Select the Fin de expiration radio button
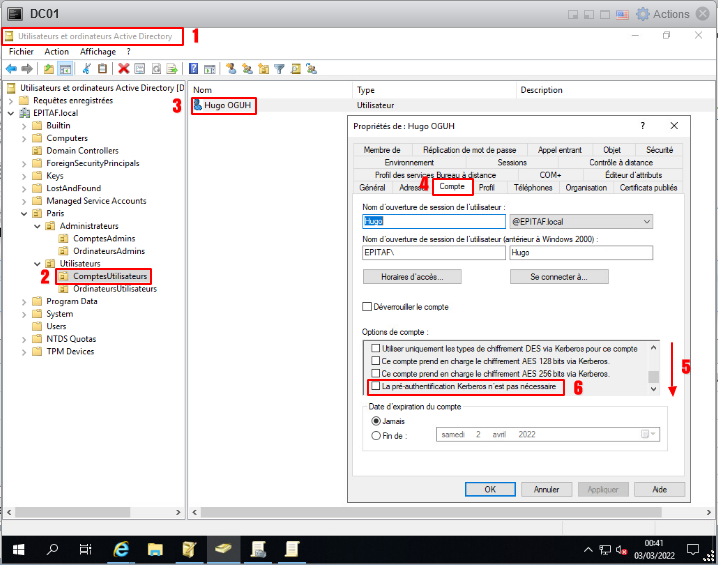The height and width of the screenshot is (565, 718). coord(376,435)
